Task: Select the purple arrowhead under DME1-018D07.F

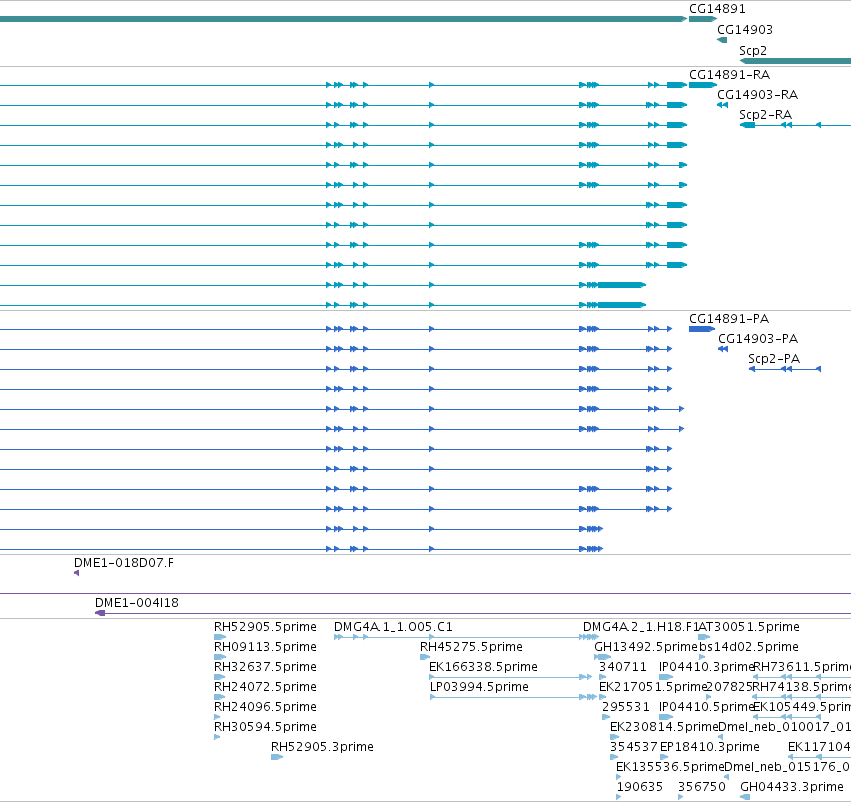Action: pyautogui.click(x=77, y=573)
